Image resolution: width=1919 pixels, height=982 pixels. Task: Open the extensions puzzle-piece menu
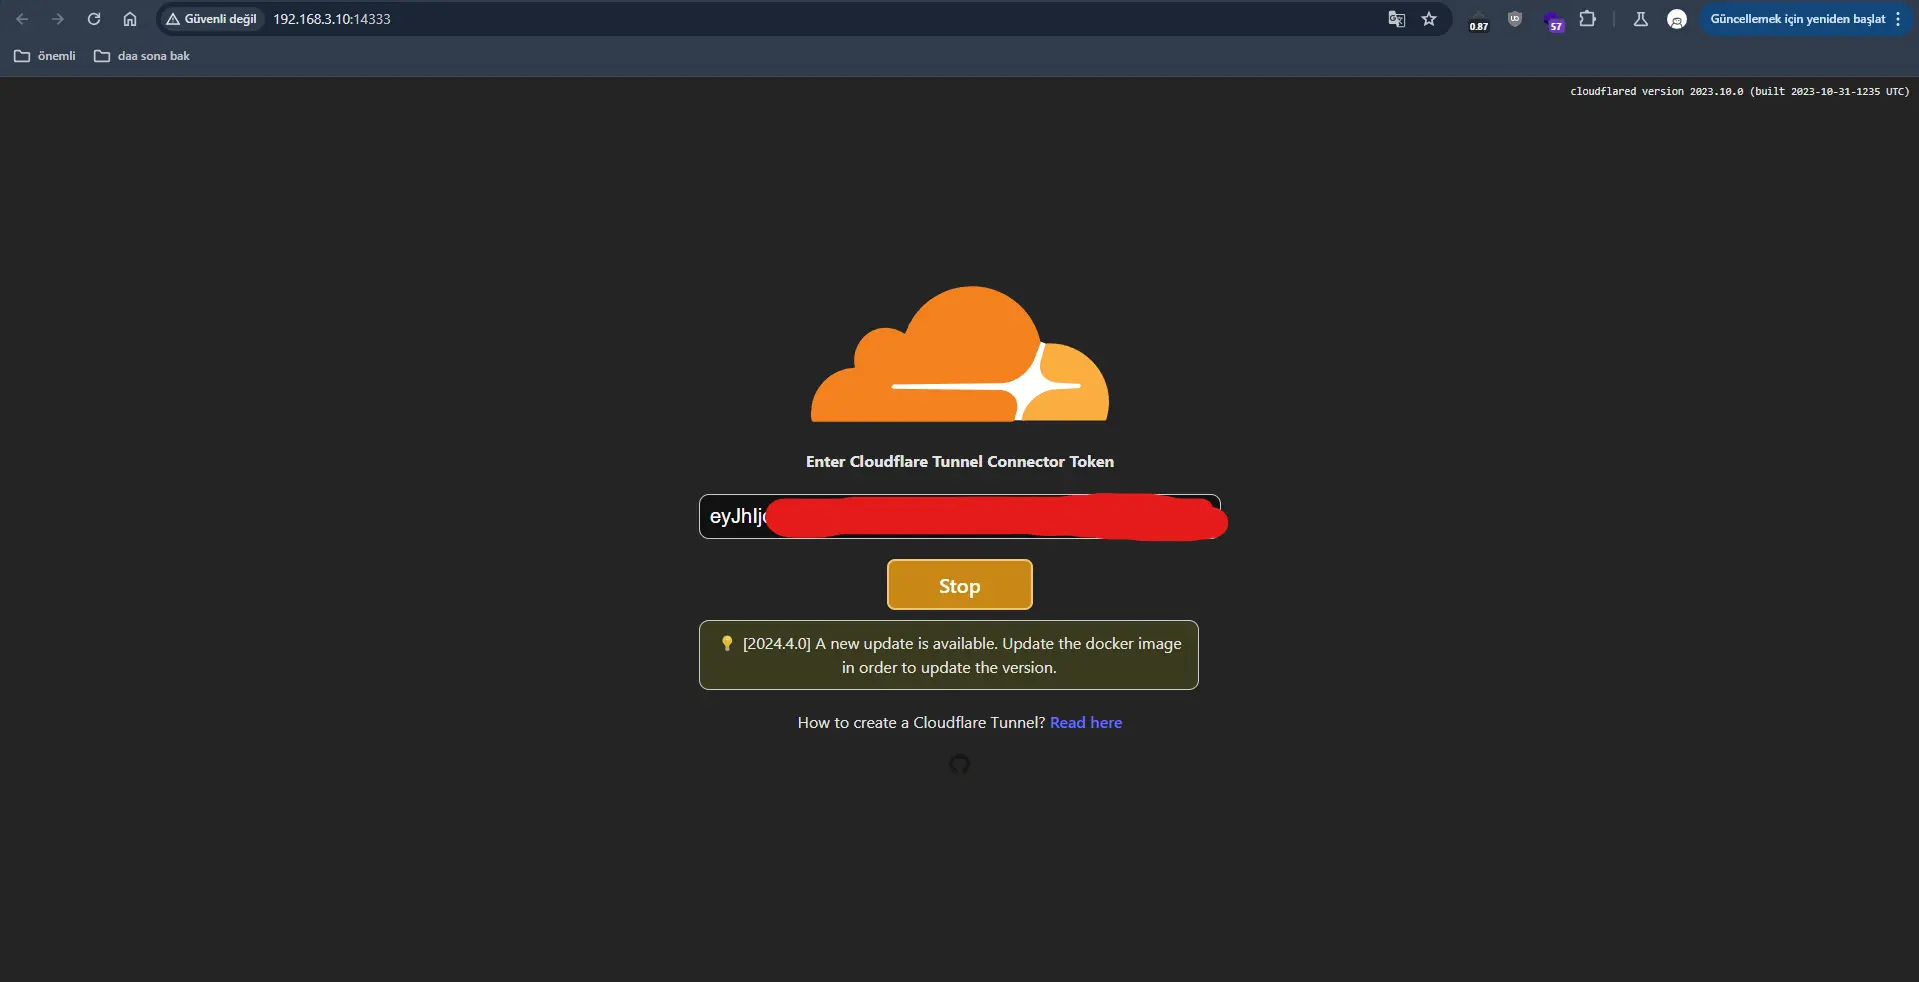tap(1588, 19)
